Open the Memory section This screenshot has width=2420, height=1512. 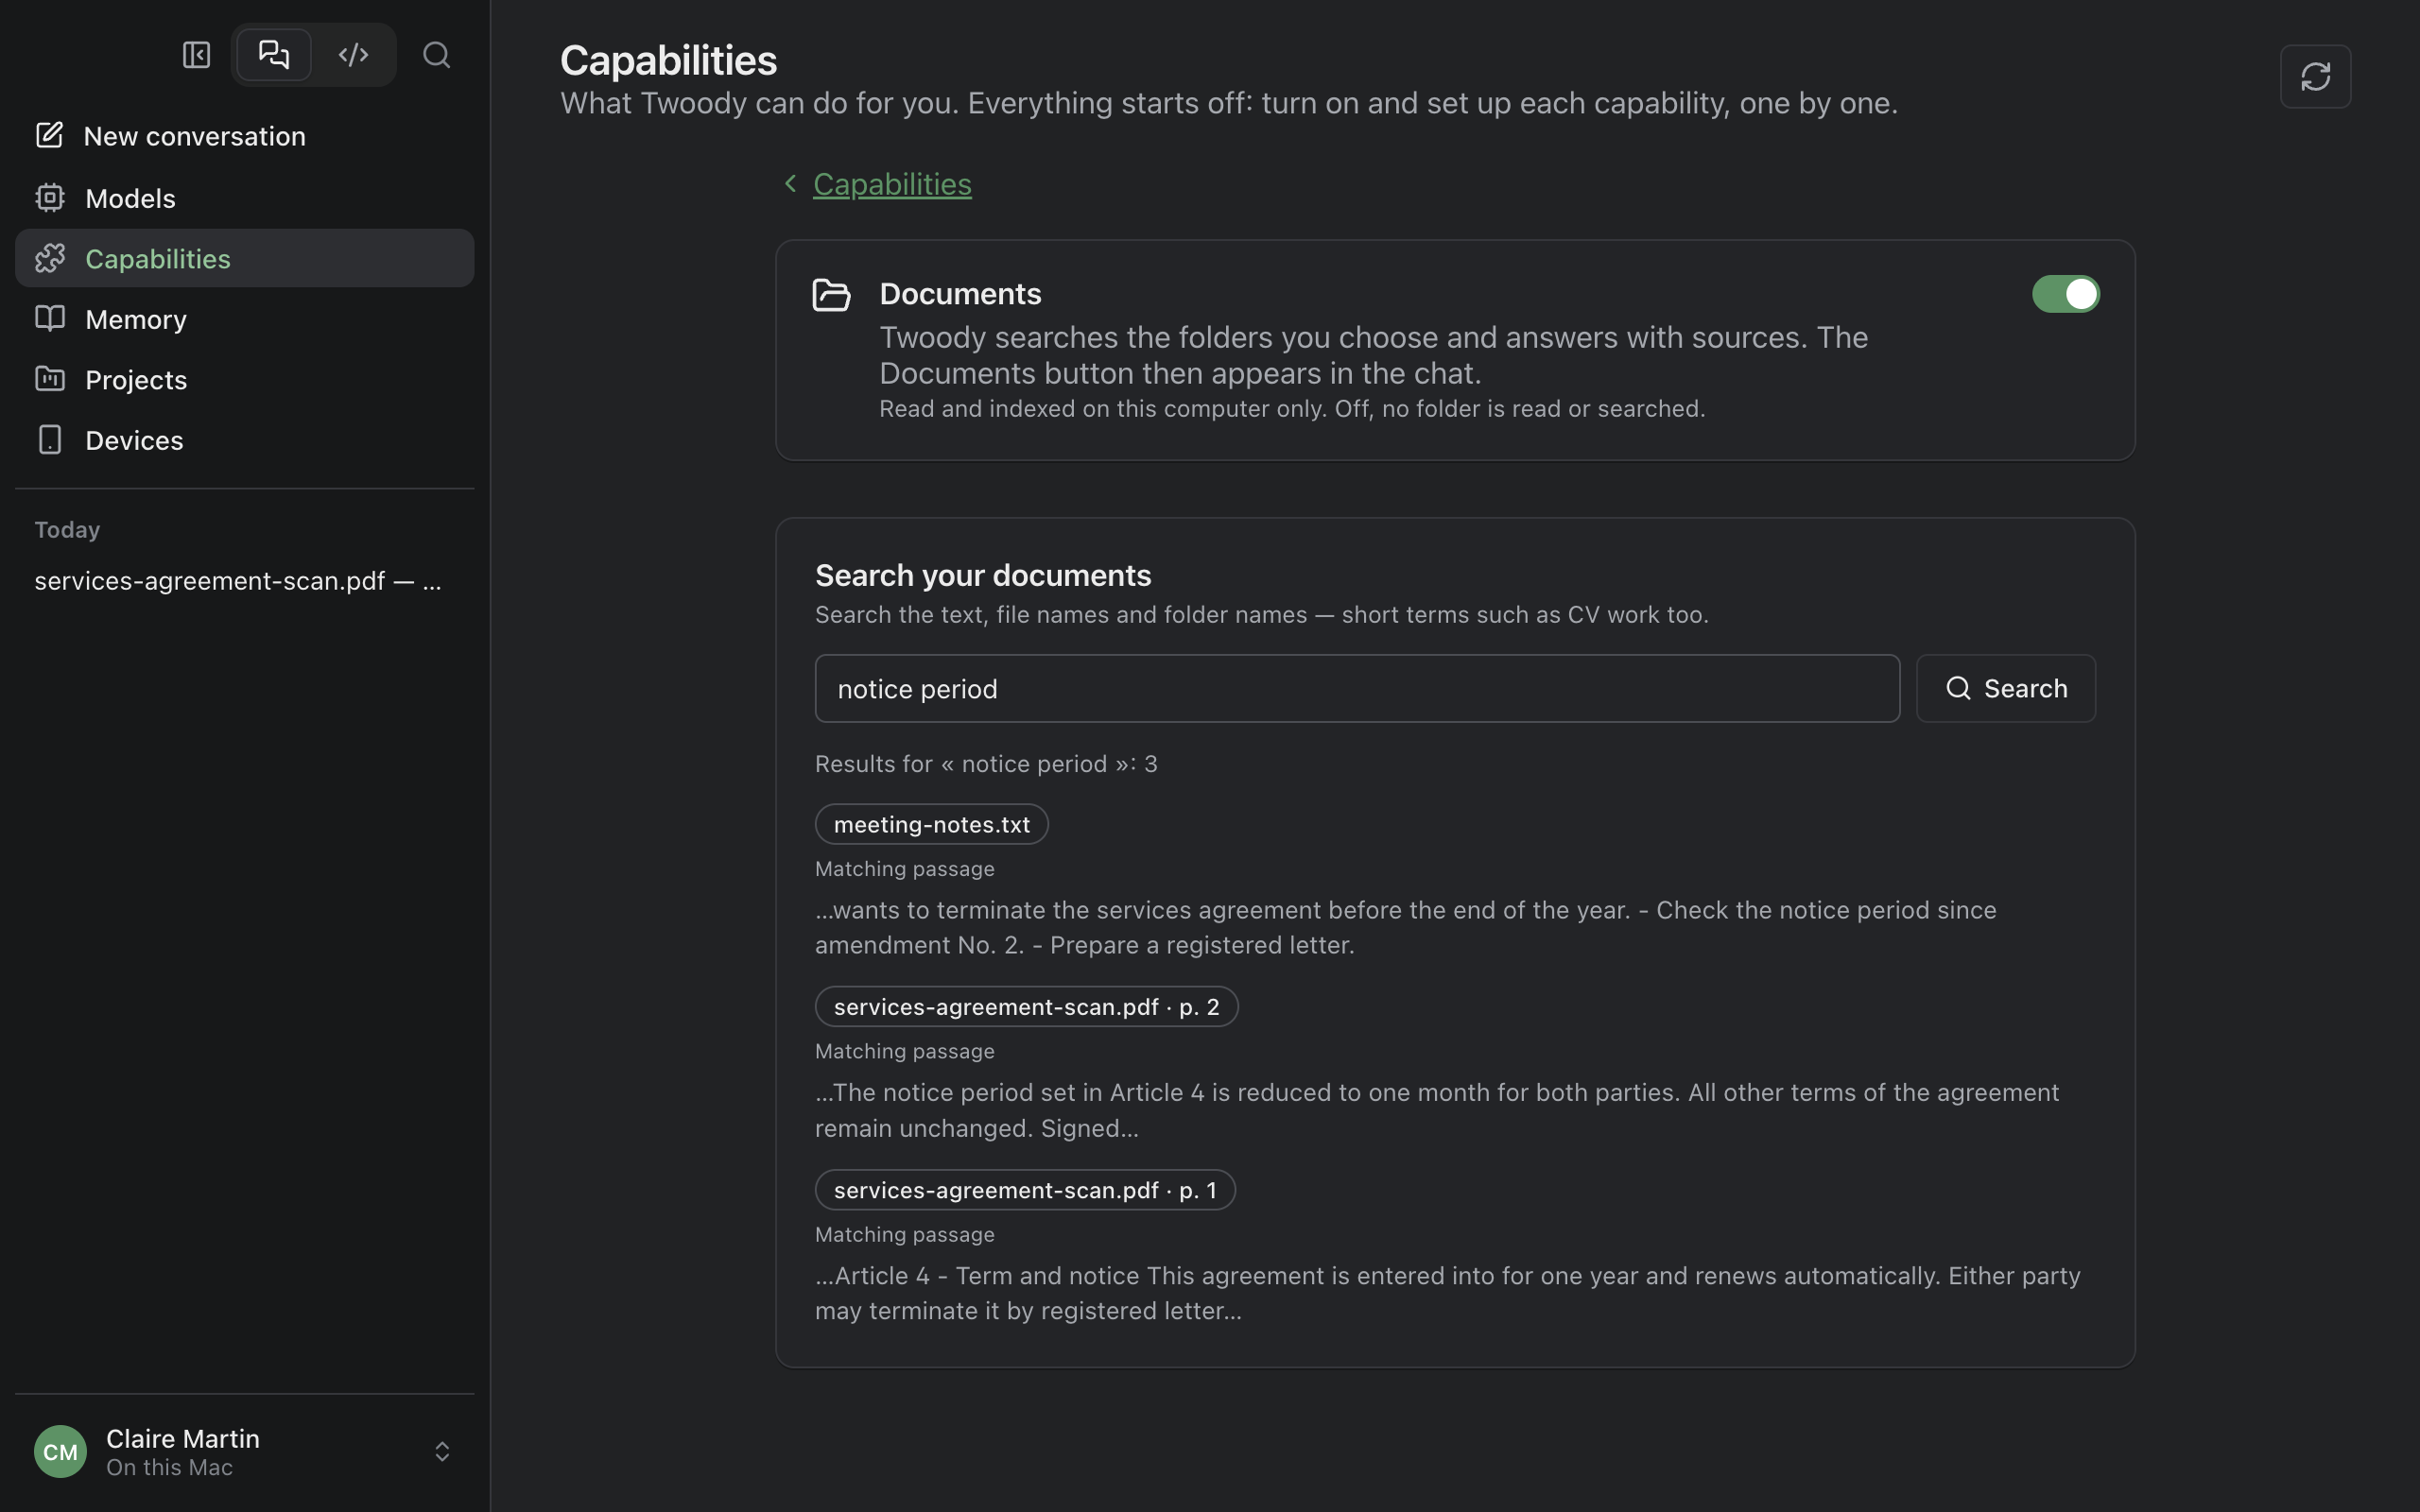[244, 319]
